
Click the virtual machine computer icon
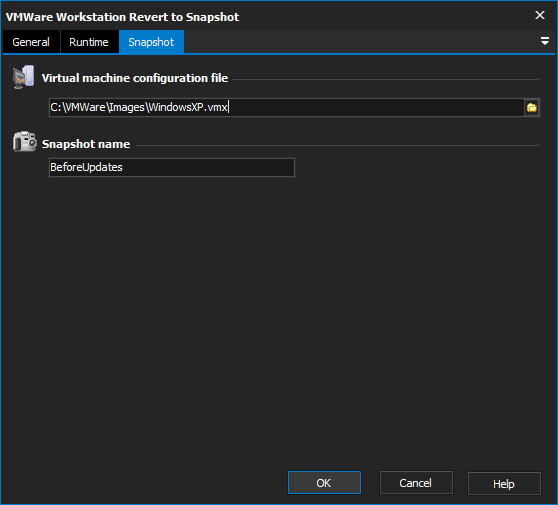[23, 77]
